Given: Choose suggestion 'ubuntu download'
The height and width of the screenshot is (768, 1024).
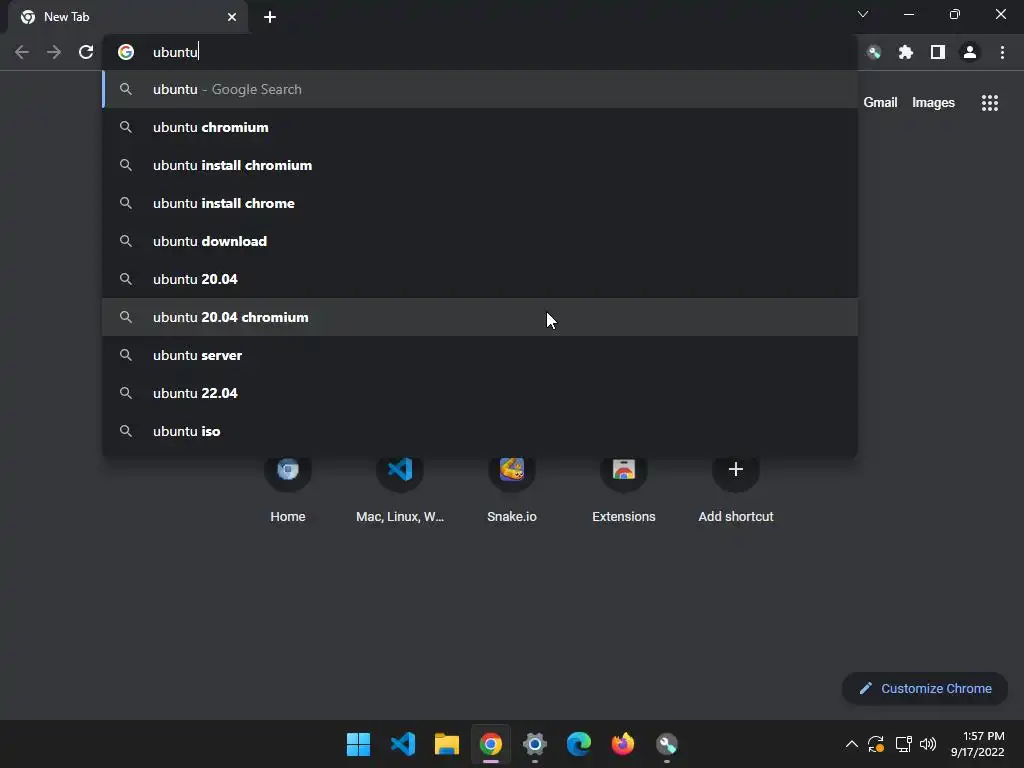Looking at the screenshot, I should 480,241.
